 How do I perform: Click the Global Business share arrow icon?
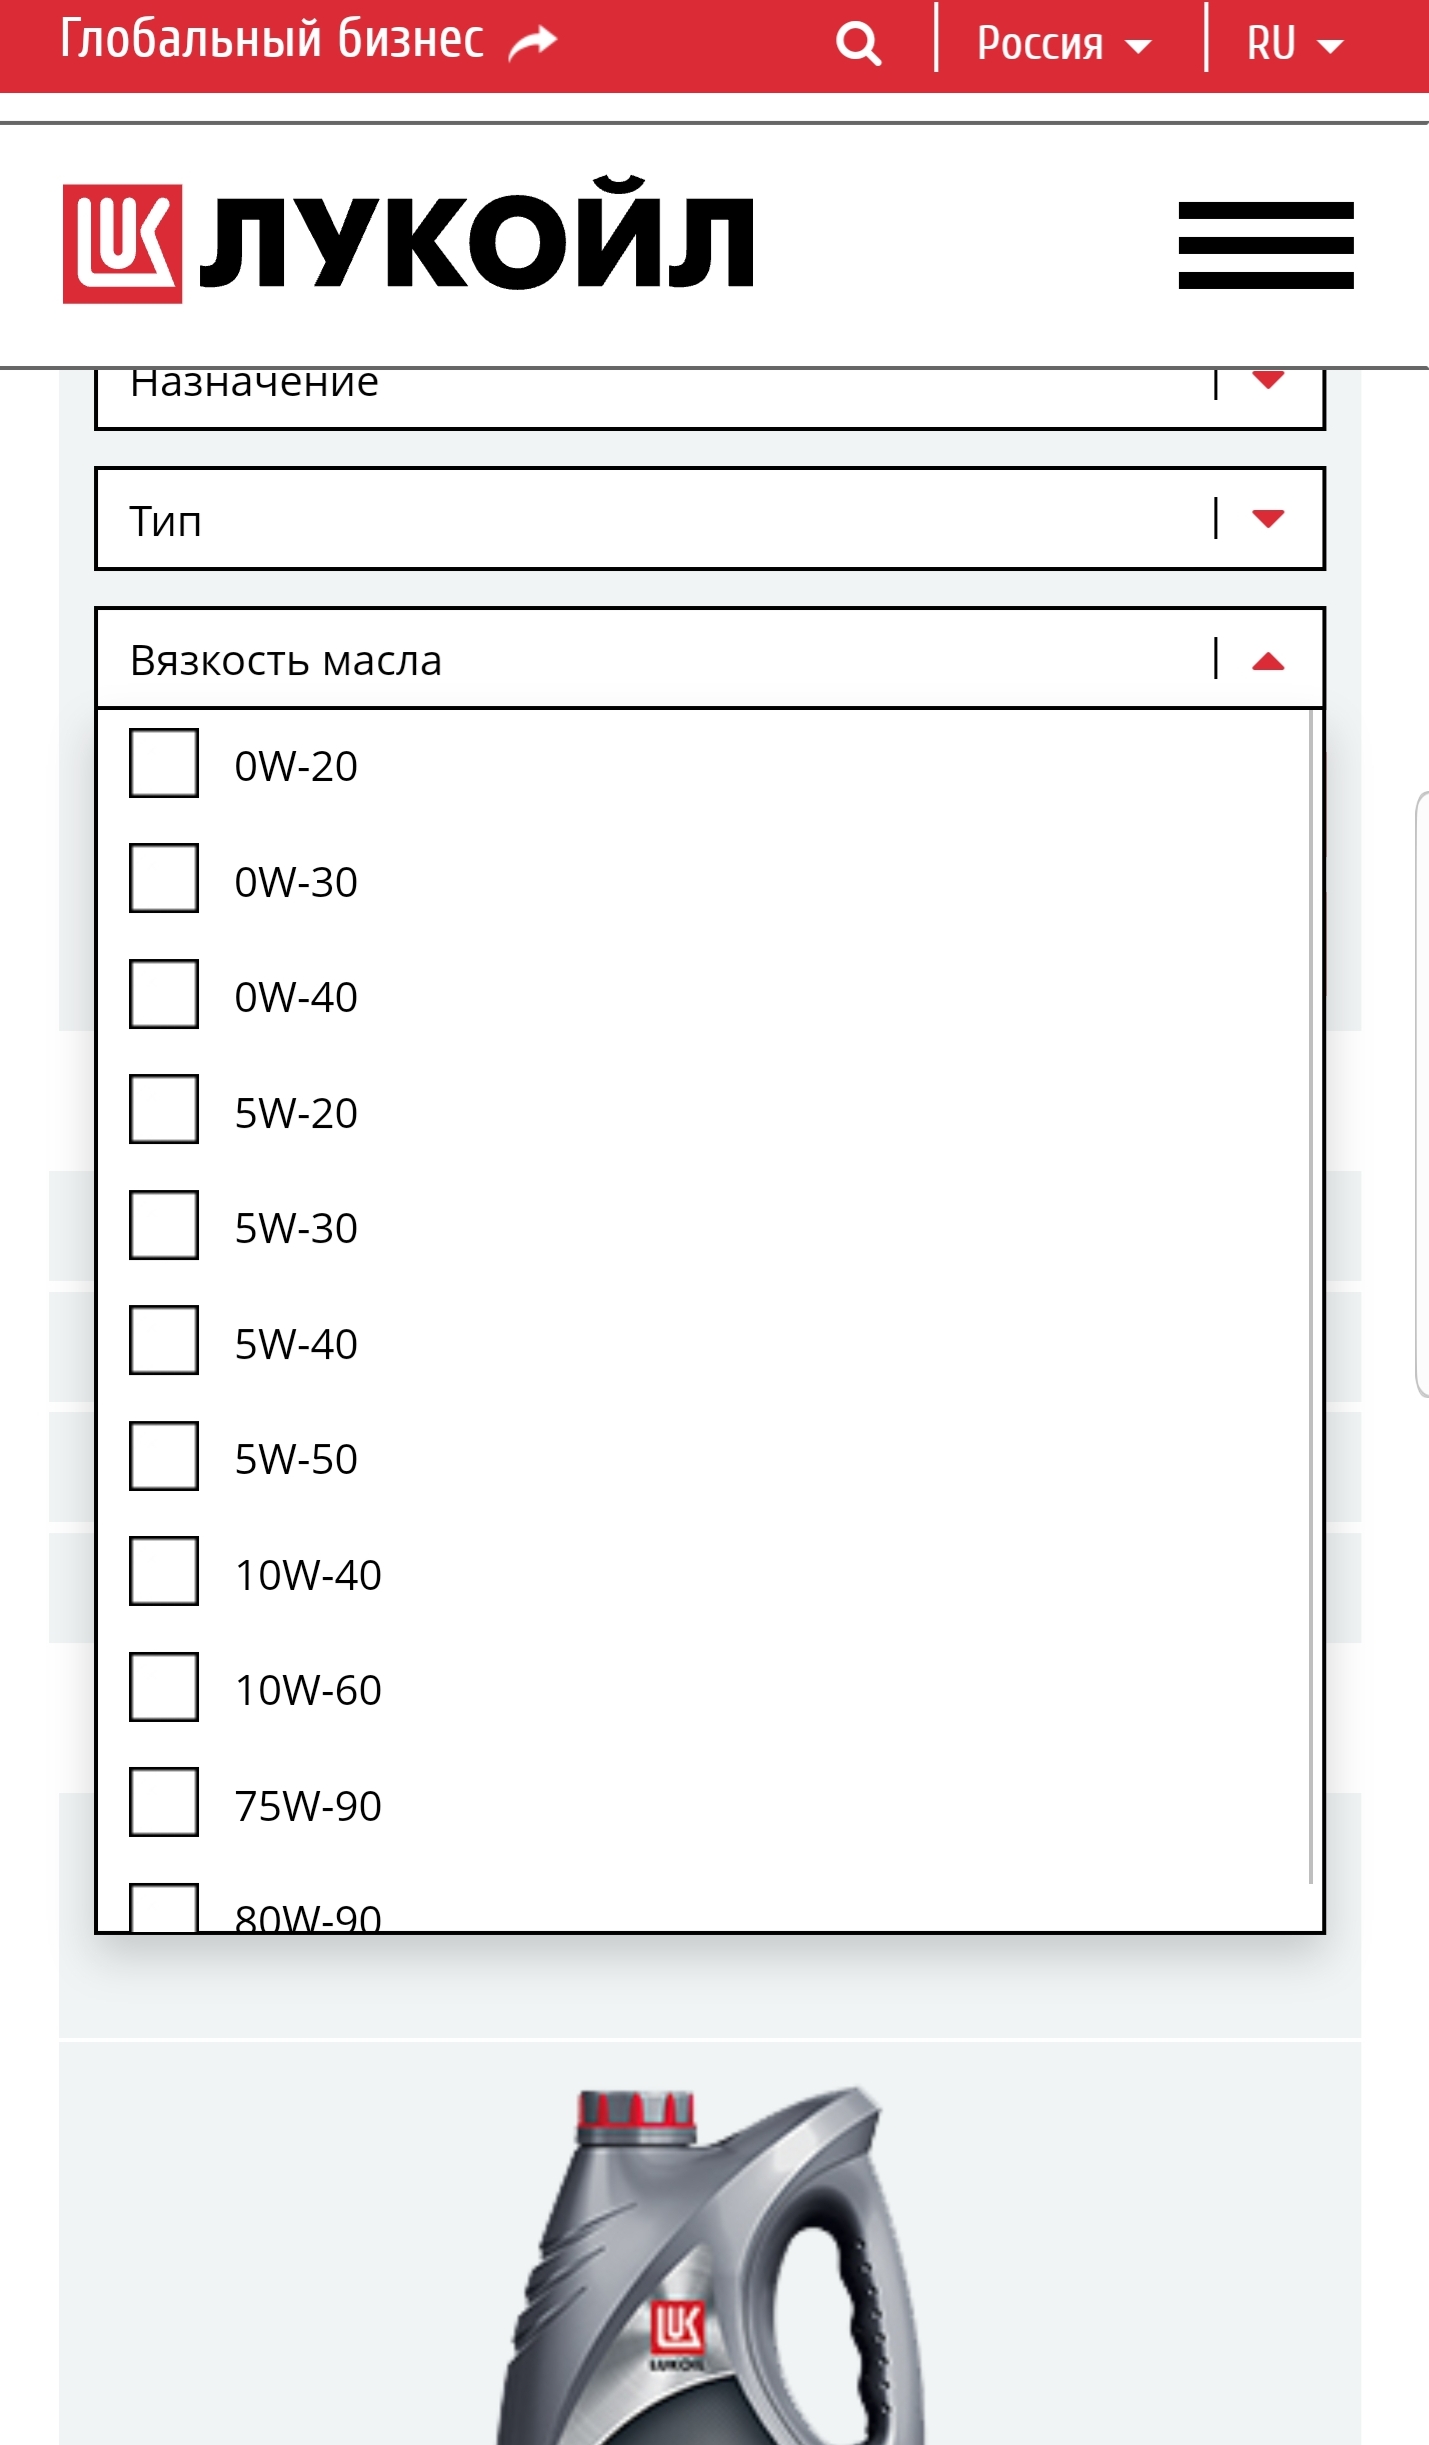pos(533,43)
